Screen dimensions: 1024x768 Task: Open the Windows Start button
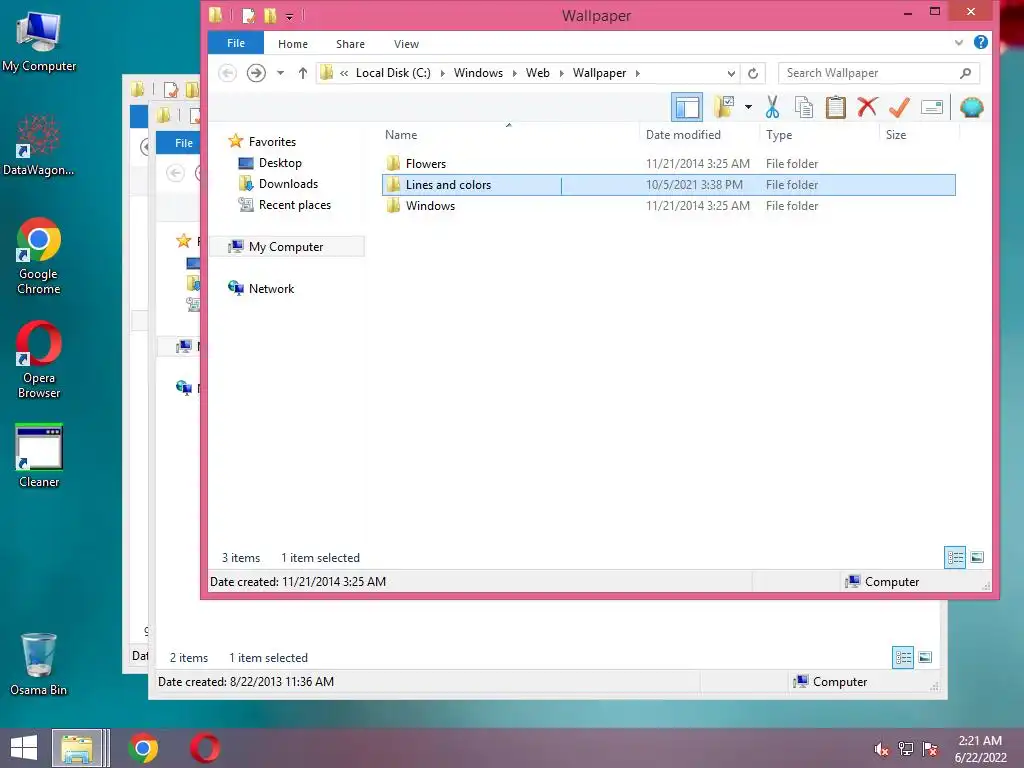point(24,748)
